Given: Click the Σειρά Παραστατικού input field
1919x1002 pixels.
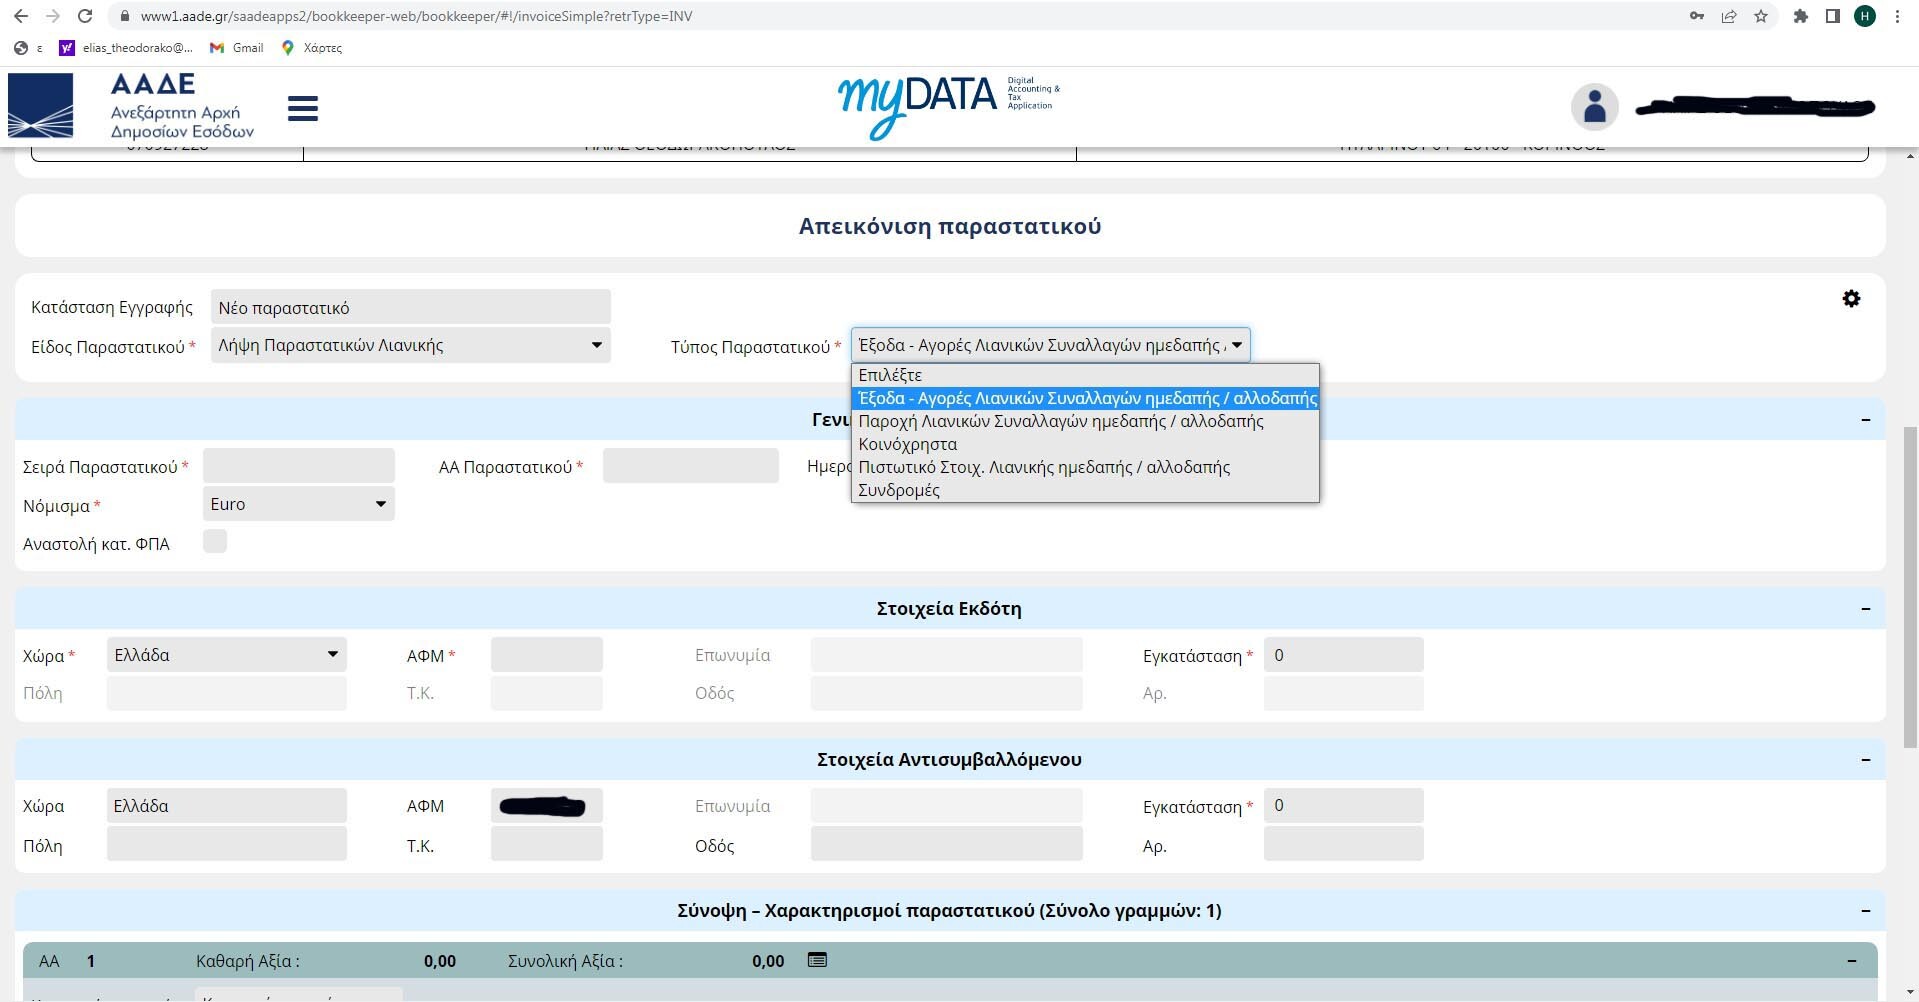Looking at the screenshot, I should pos(298,466).
